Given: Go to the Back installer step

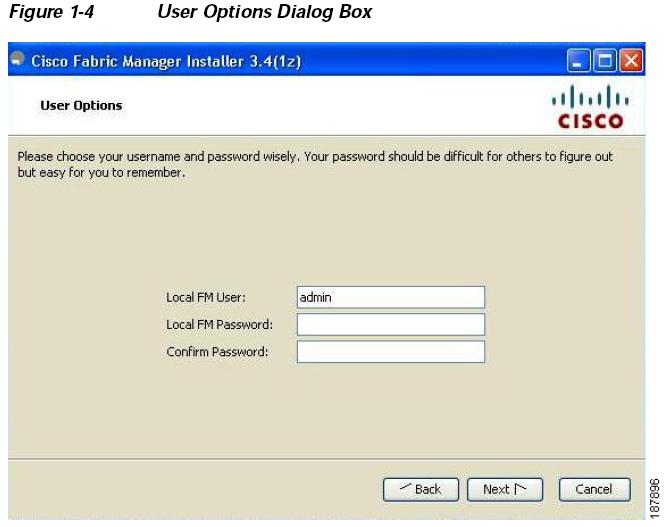Looking at the screenshot, I should 421,489.
